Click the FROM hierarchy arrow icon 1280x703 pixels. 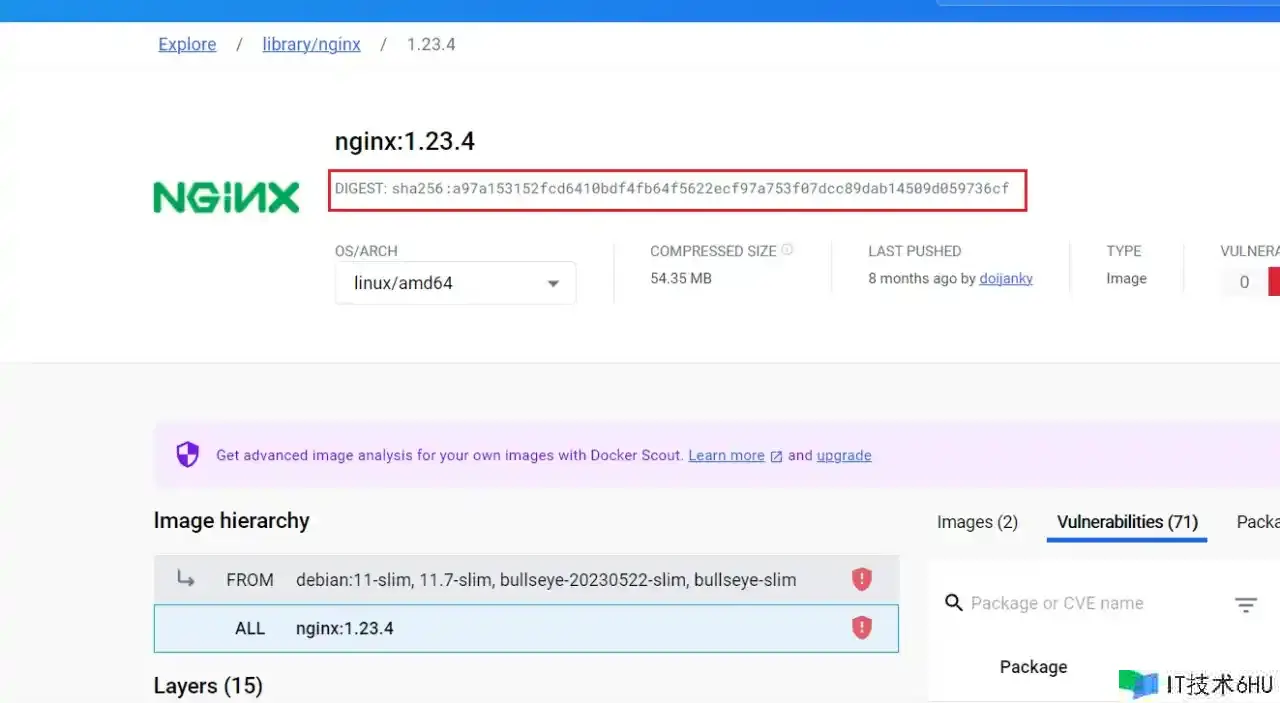click(x=186, y=579)
